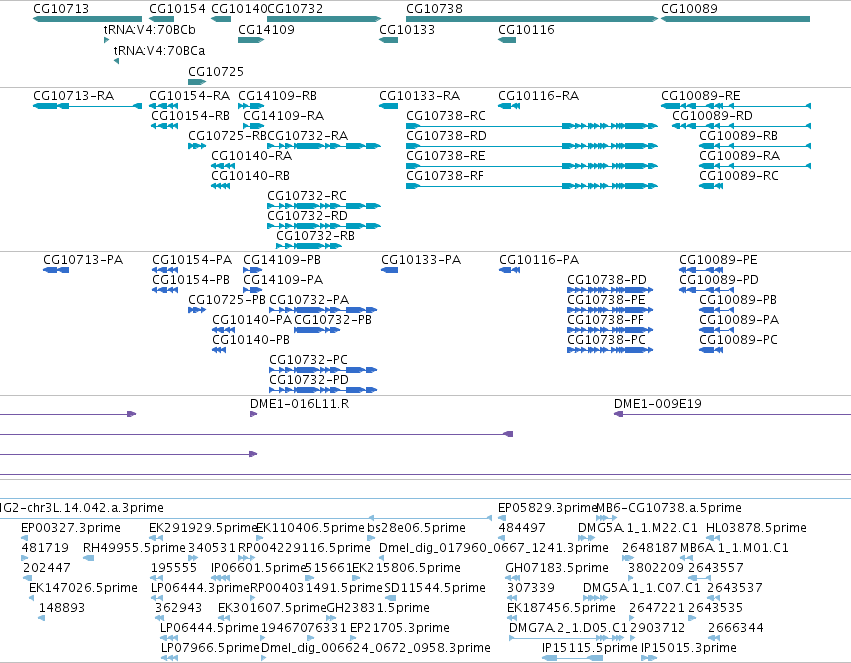Click the CG10089-RB transcript label
Screen dimensions: 851x663
(738, 136)
